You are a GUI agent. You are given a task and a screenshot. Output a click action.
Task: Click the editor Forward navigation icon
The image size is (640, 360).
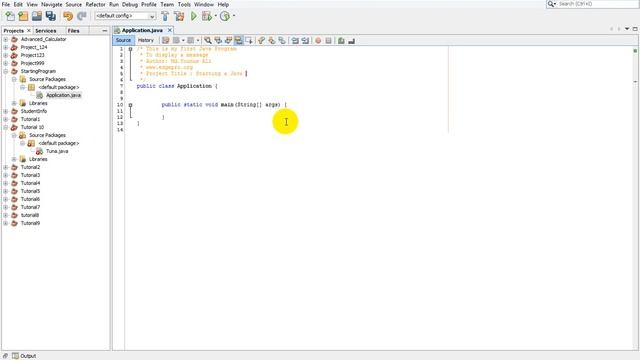coord(191,40)
